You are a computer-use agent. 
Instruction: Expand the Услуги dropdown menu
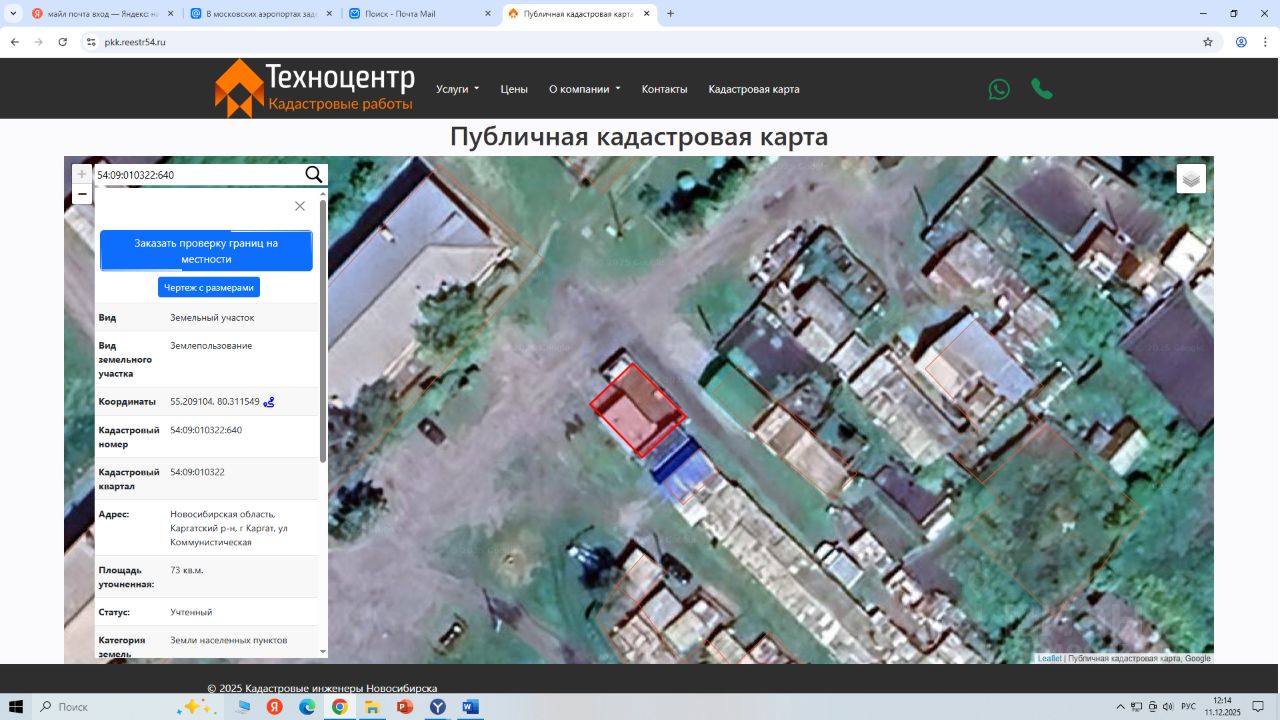click(458, 89)
